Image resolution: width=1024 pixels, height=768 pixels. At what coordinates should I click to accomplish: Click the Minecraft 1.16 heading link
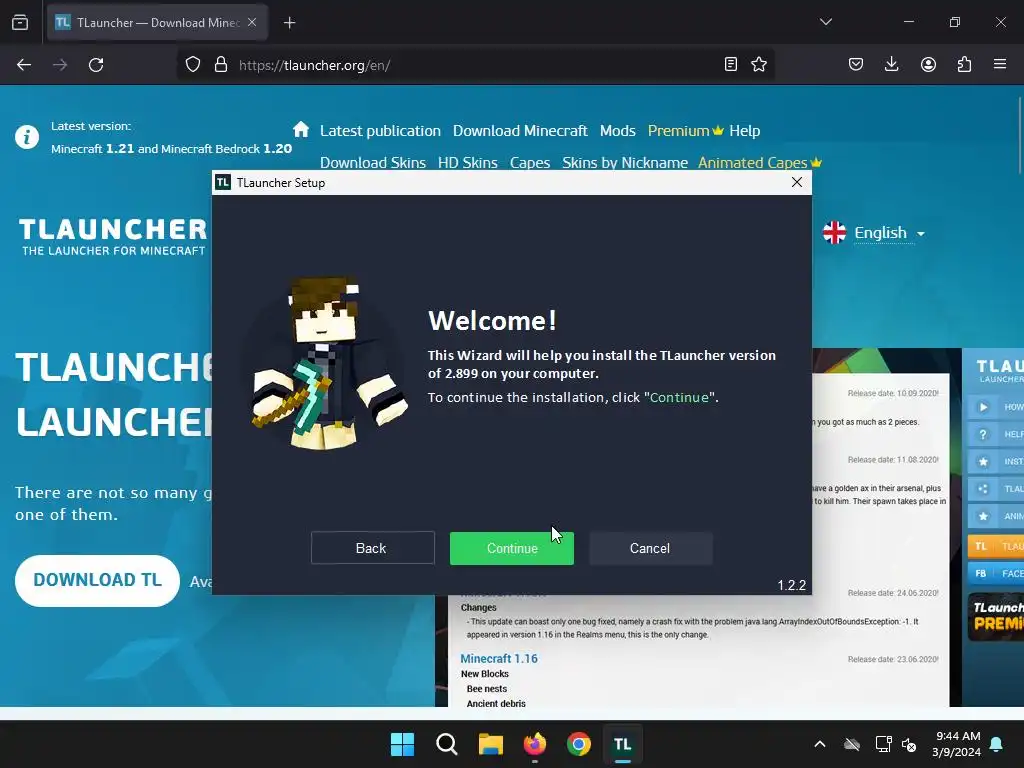[x=499, y=658]
